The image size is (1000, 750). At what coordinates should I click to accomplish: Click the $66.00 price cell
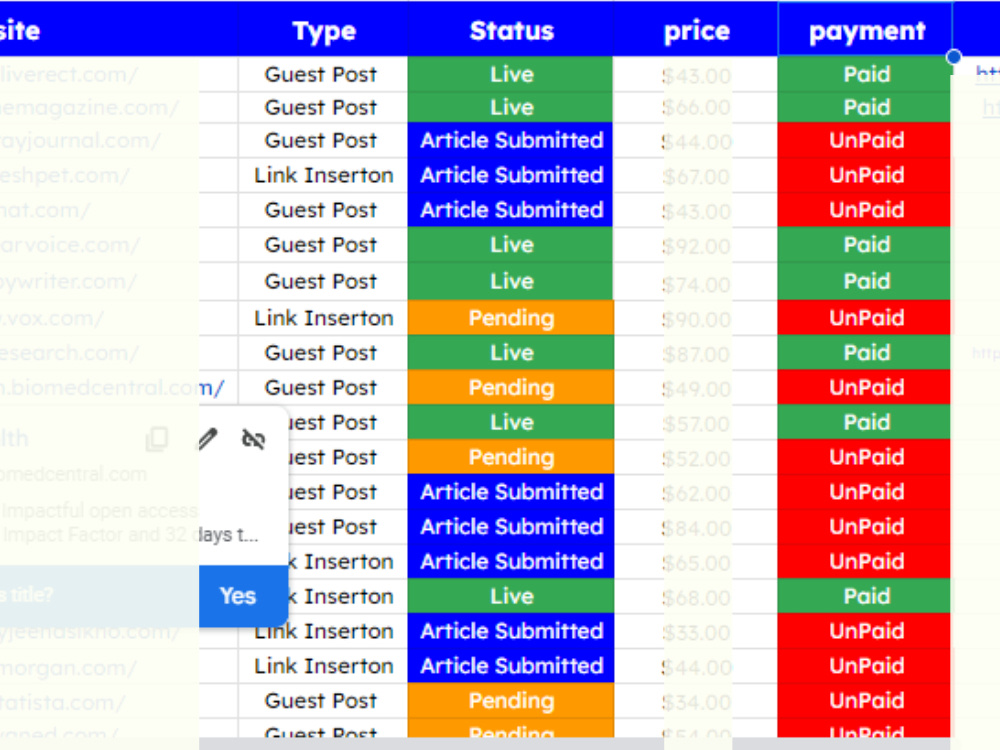(x=696, y=107)
